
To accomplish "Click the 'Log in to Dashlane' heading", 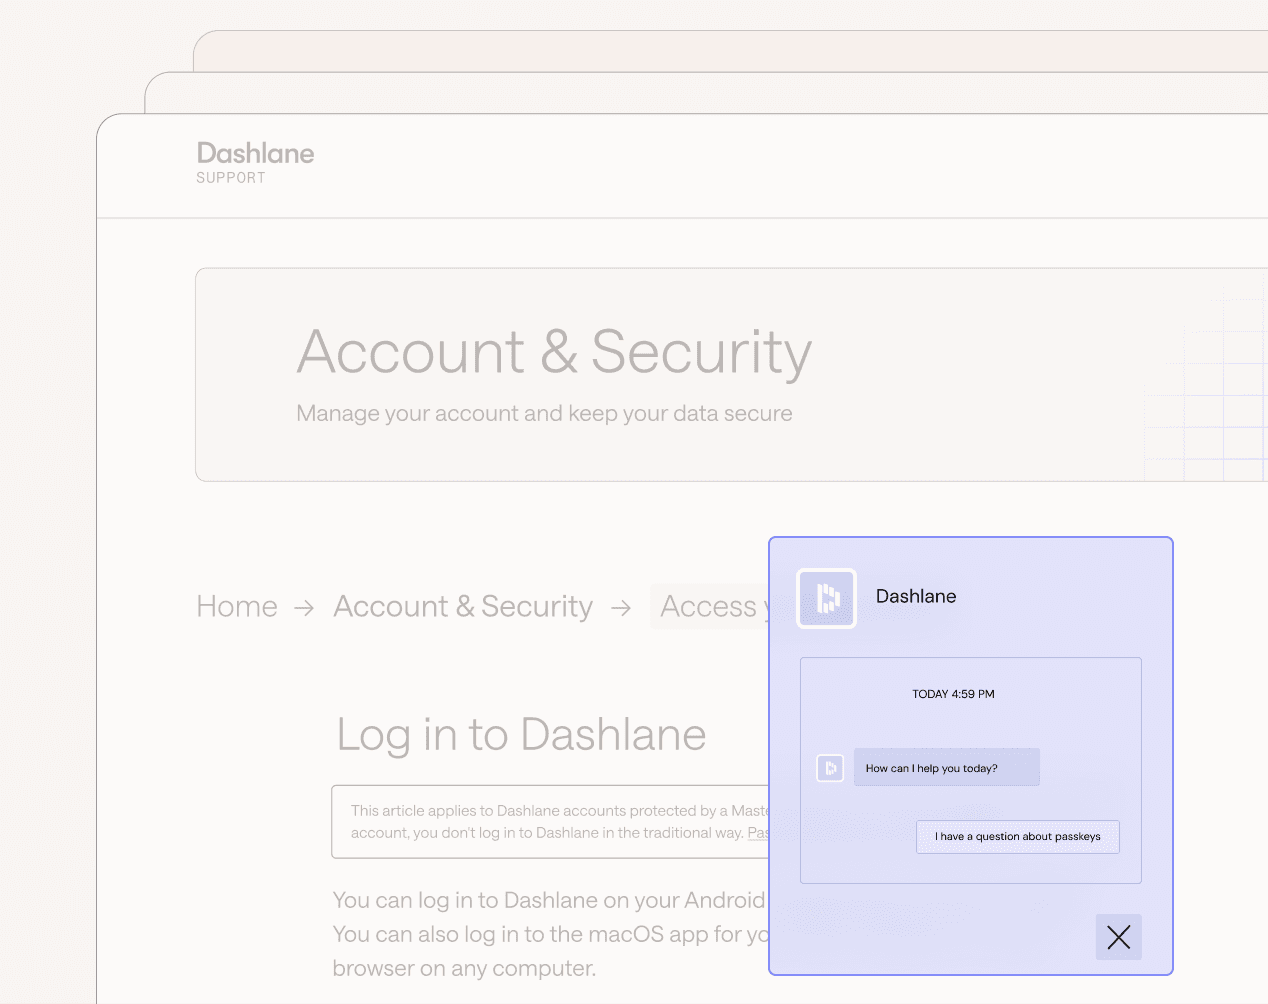I will (521, 734).
